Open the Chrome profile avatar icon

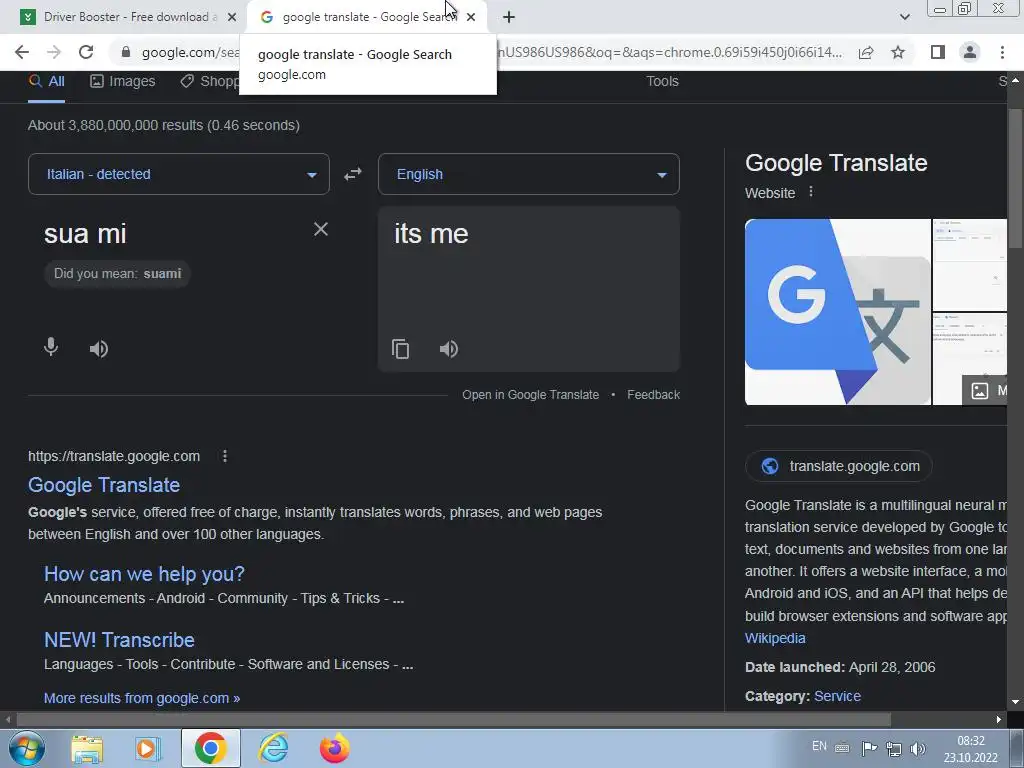(x=970, y=52)
